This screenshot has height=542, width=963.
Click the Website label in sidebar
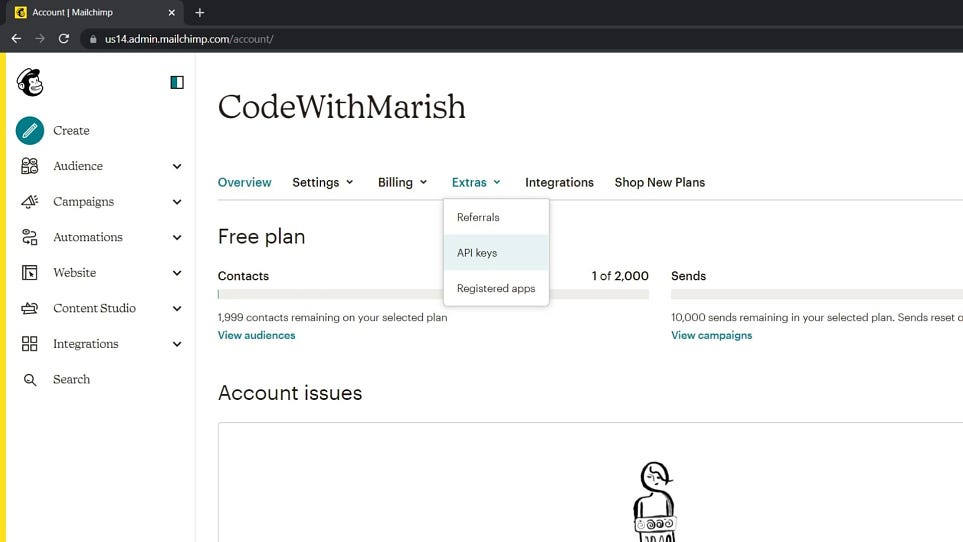(74, 273)
